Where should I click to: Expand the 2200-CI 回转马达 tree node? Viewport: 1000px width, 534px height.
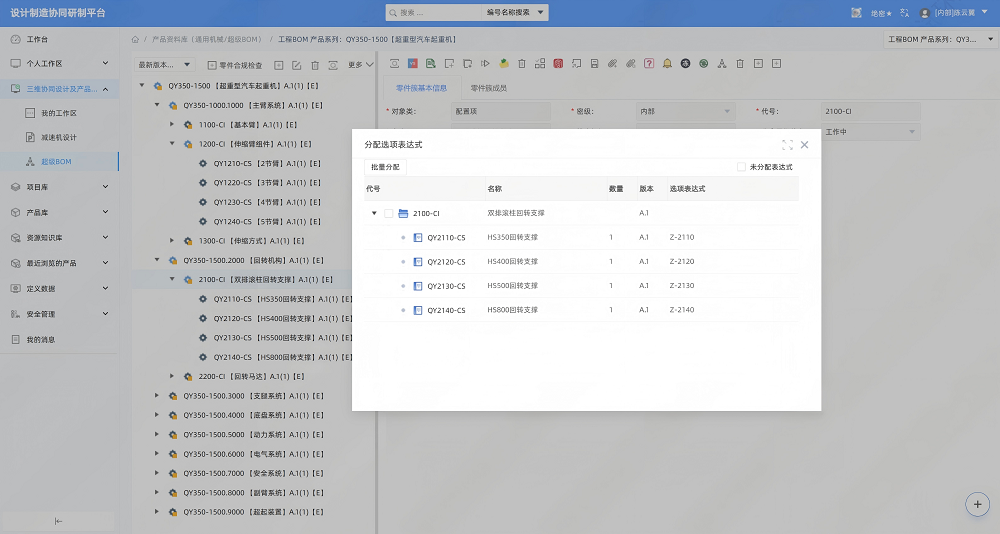tap(172, 376)
